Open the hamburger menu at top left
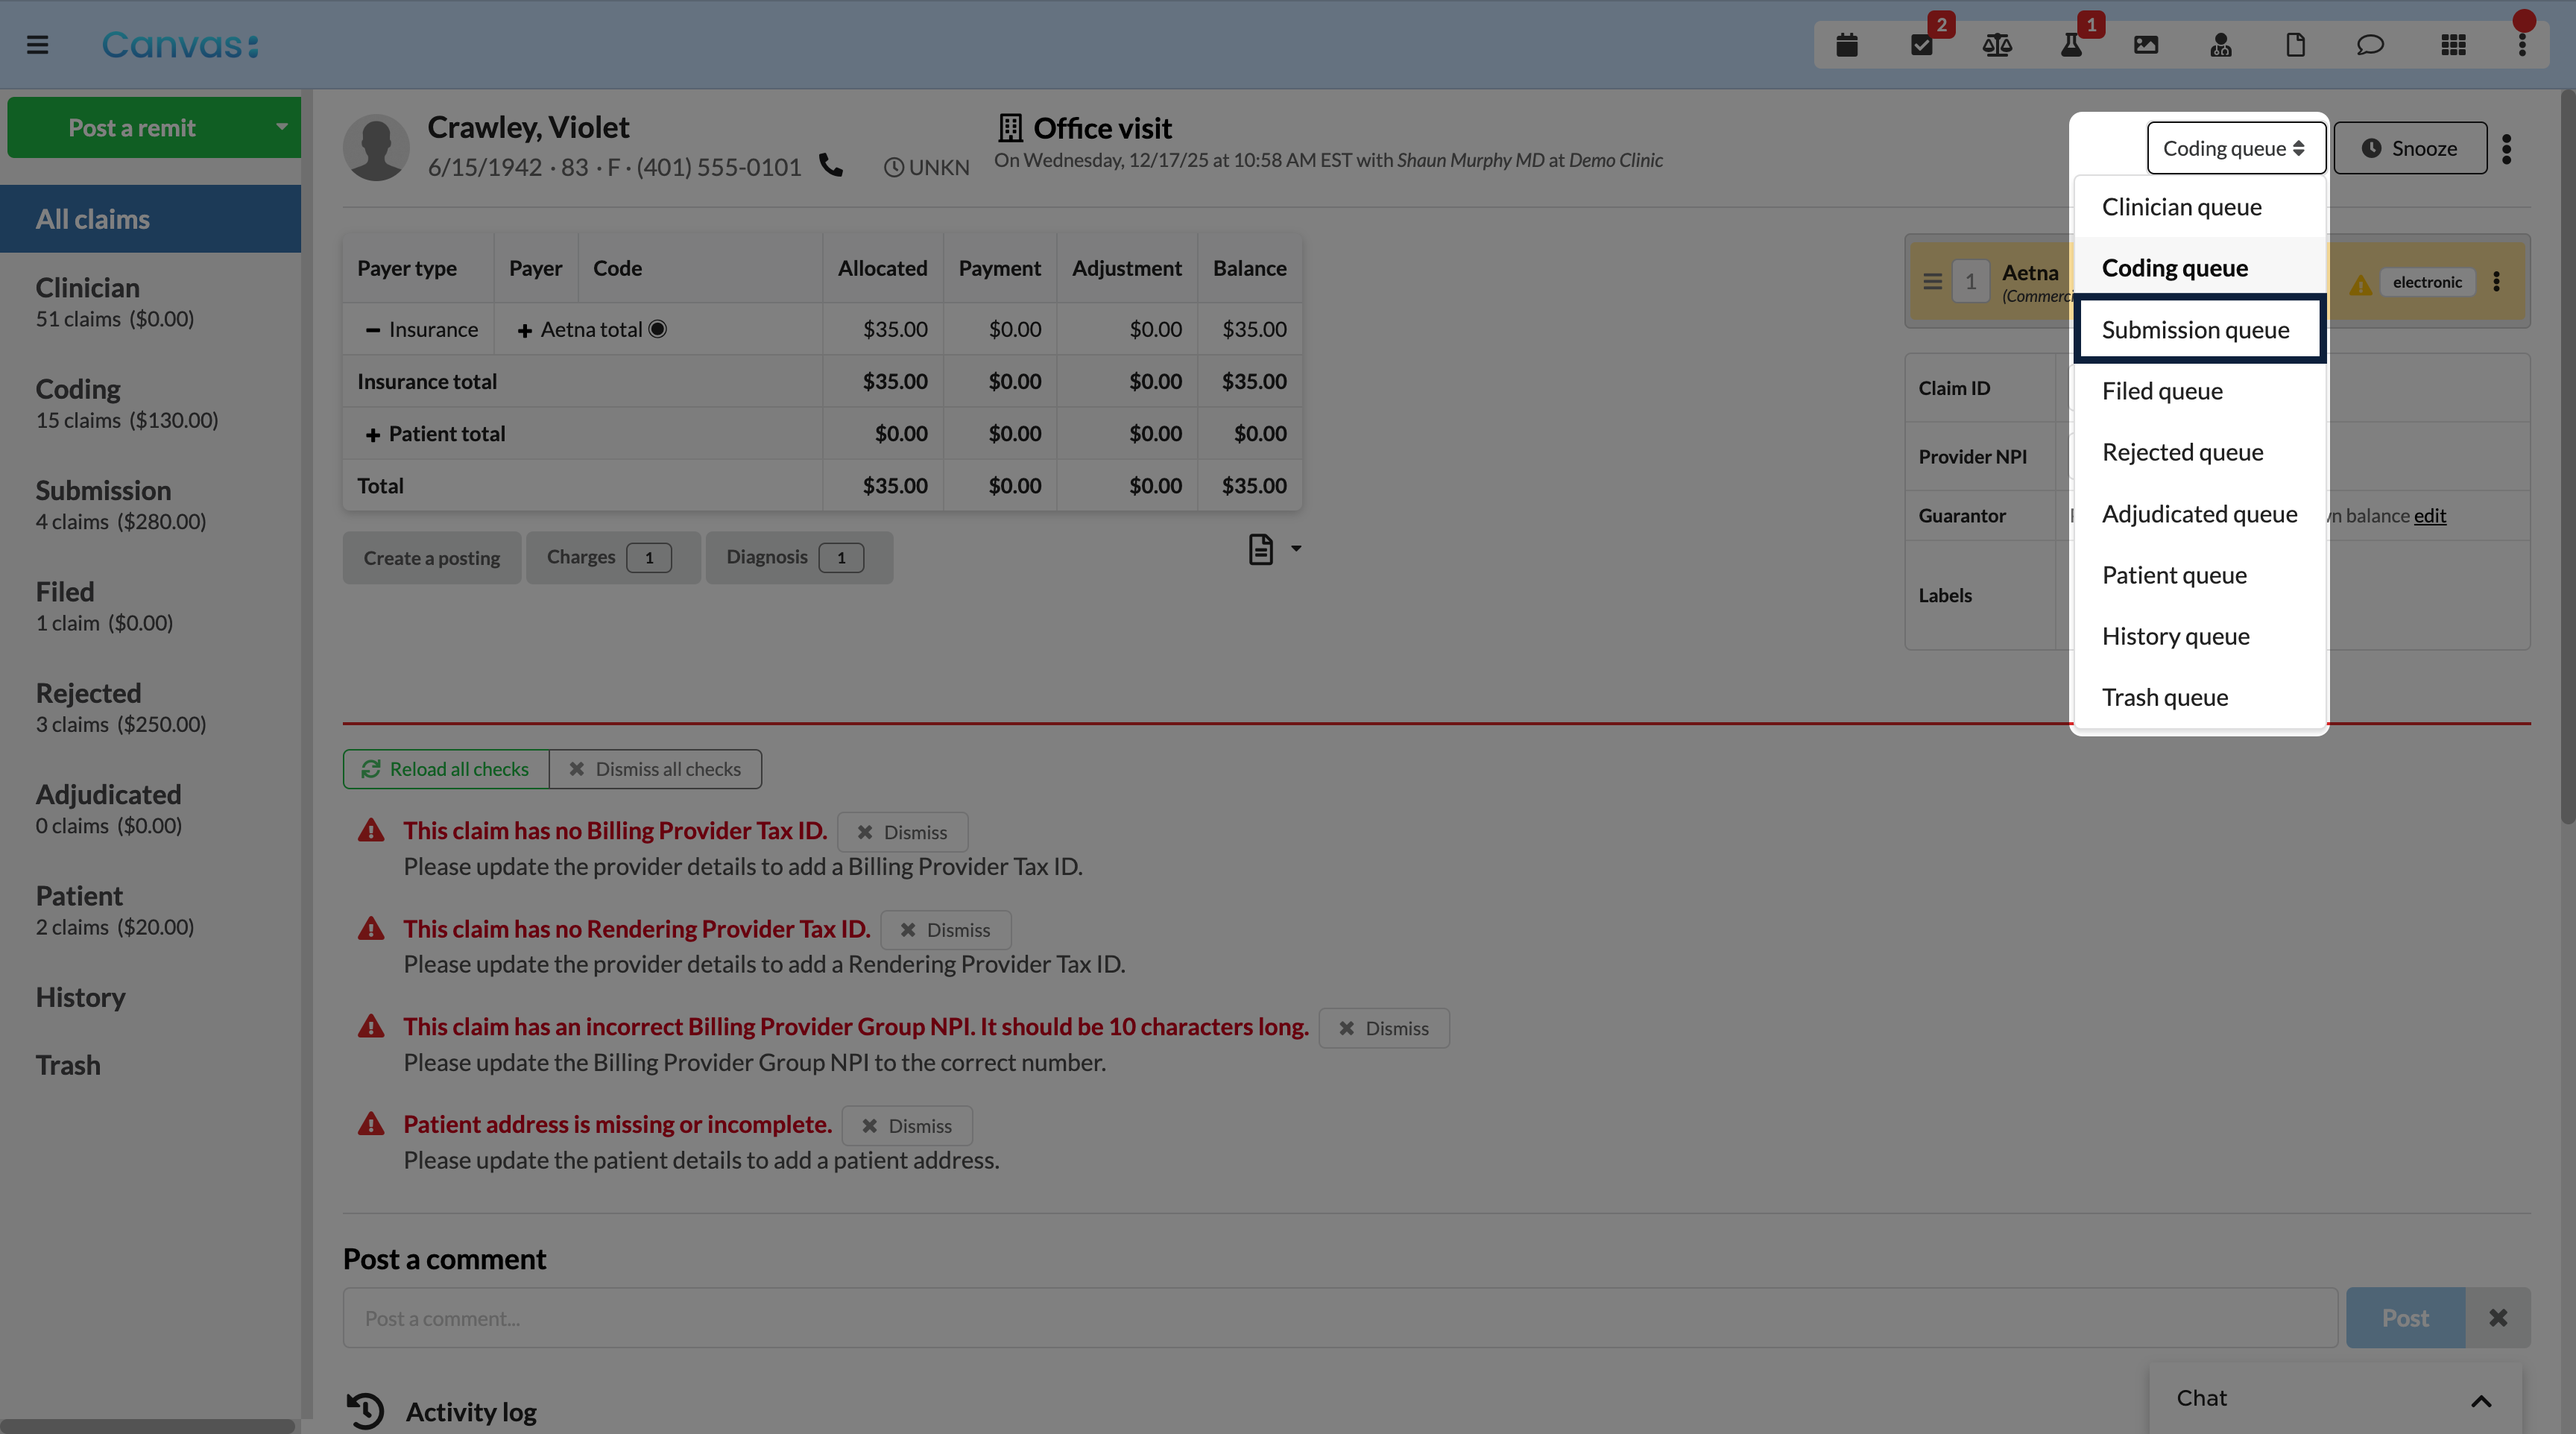The image size is (2576, 1434). [37, 45]
